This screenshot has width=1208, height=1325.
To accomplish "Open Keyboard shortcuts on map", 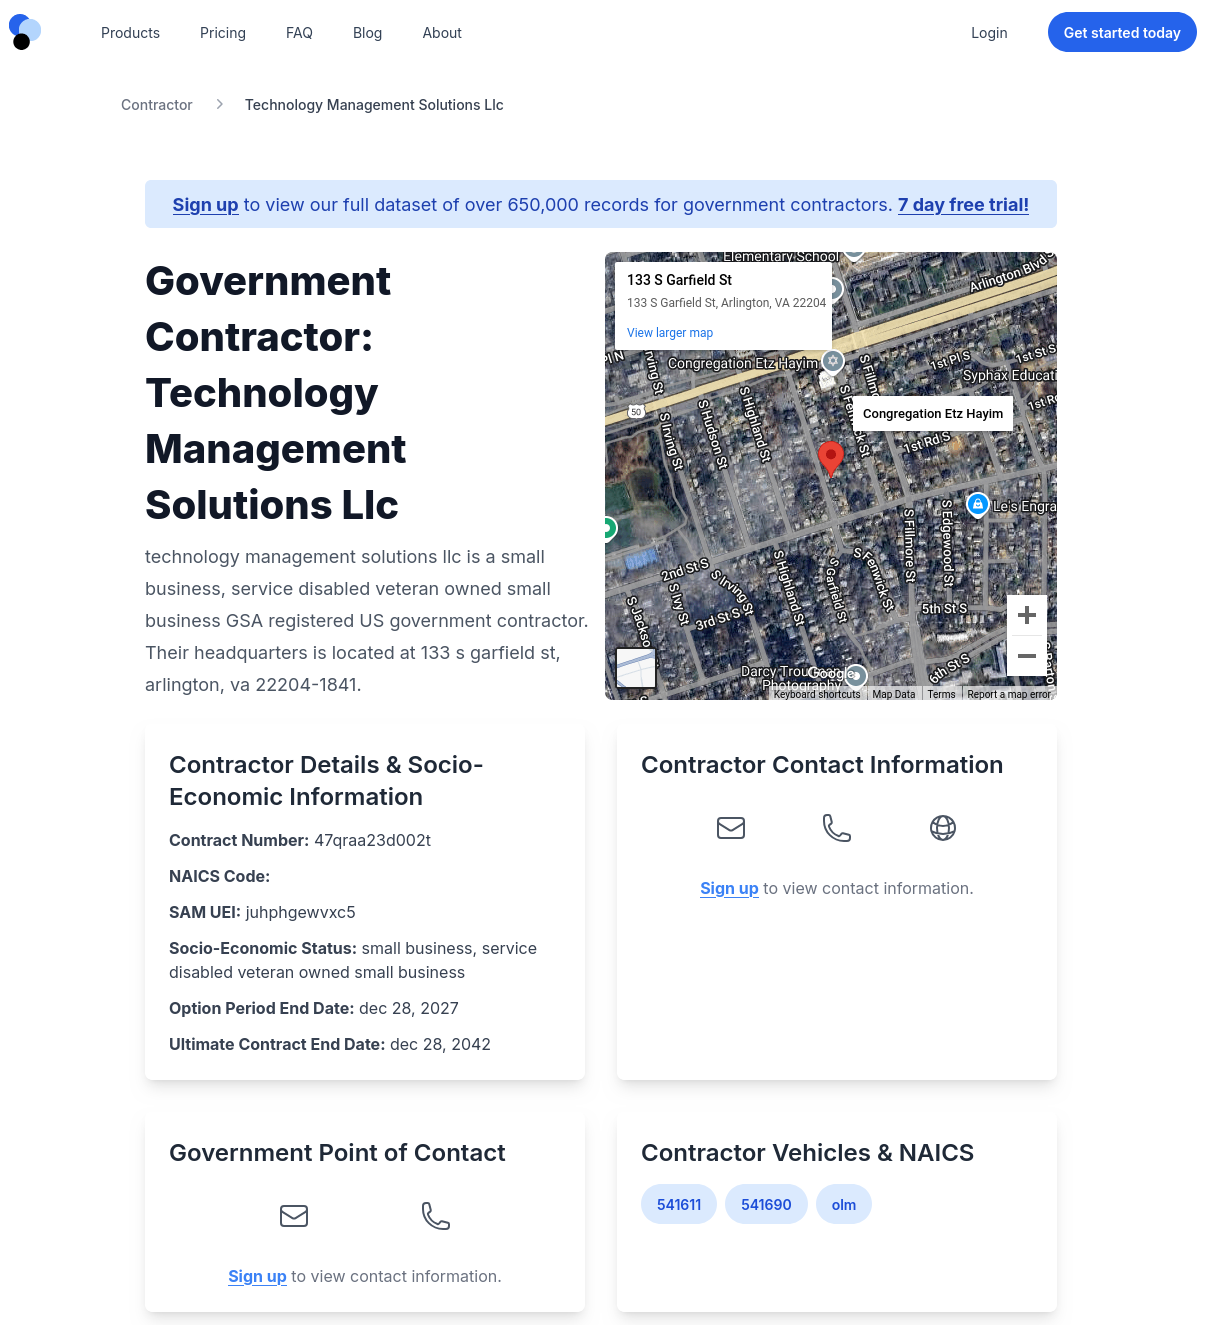I will 817,694.
